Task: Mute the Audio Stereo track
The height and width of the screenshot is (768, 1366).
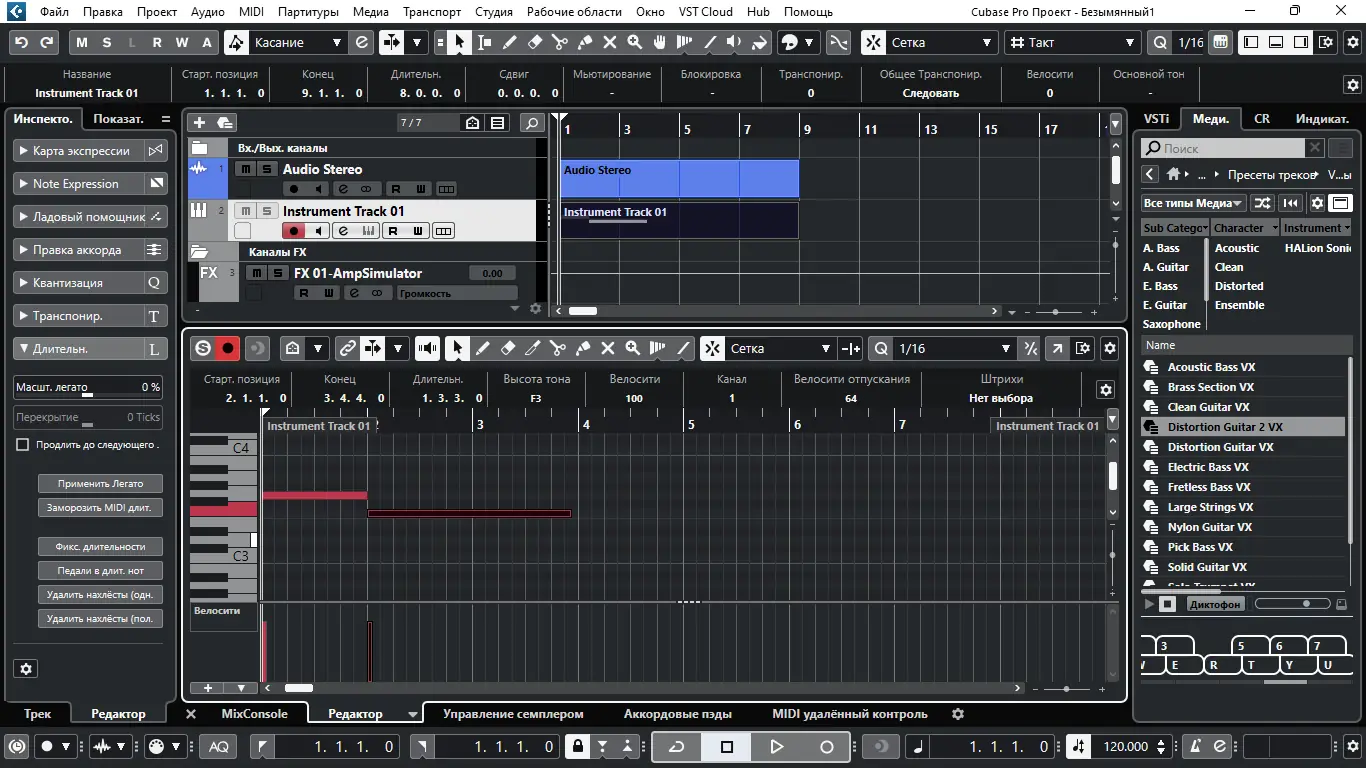Action: tap(245, 169)
